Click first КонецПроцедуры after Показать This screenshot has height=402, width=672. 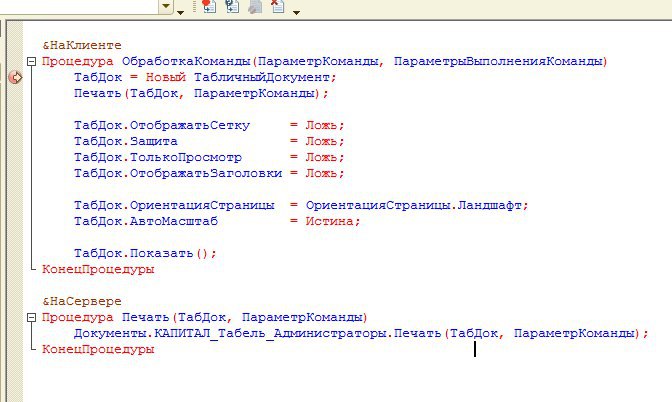coord(98,270)
